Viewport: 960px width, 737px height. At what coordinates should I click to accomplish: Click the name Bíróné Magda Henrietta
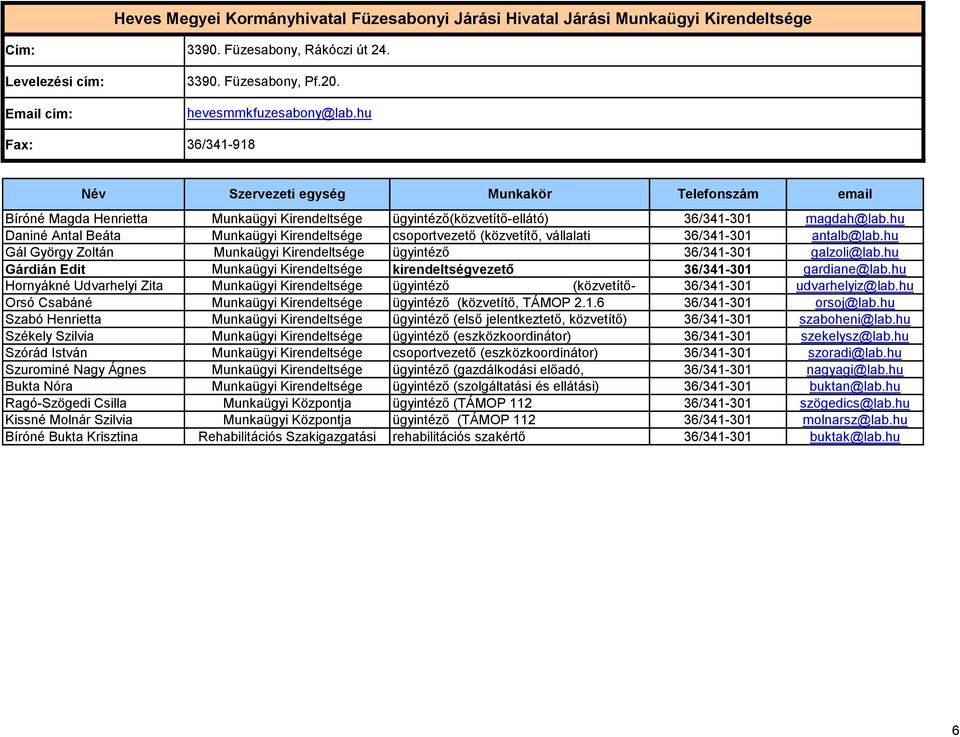coord(77,219)
